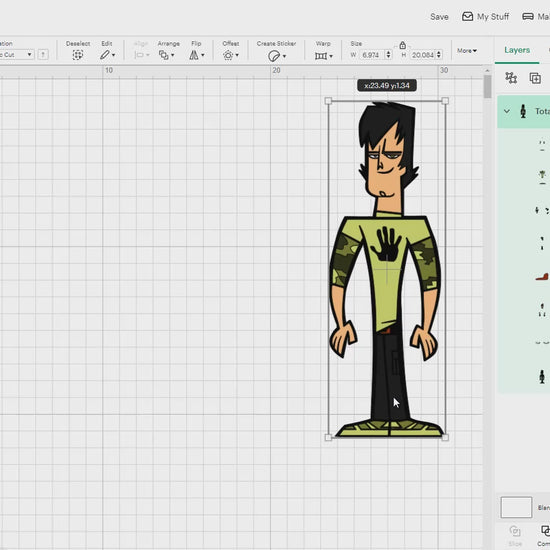Open the Create Sticker dropdown arrow
The image size is (550, 550).
(x=284, y=56)
